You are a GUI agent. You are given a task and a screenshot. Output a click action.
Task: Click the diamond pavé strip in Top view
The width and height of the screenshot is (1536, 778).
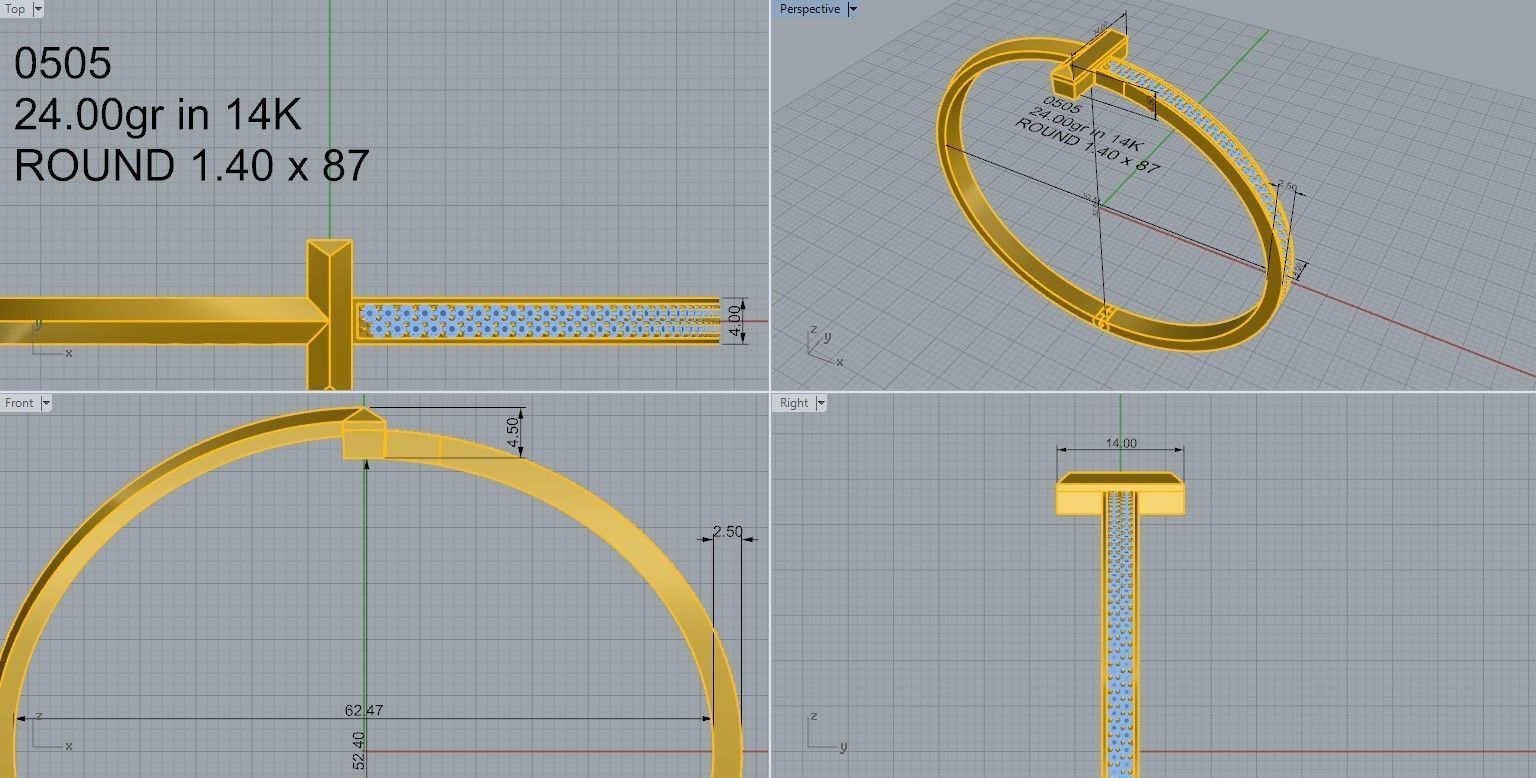pos(538,322)
